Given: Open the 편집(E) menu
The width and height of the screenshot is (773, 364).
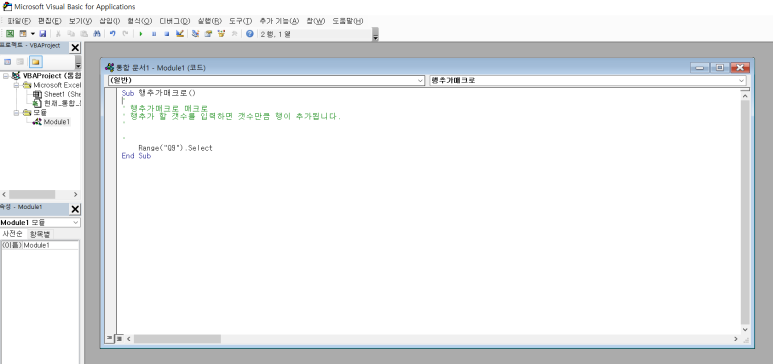Looking at the screenshot, I should [50, 21].
